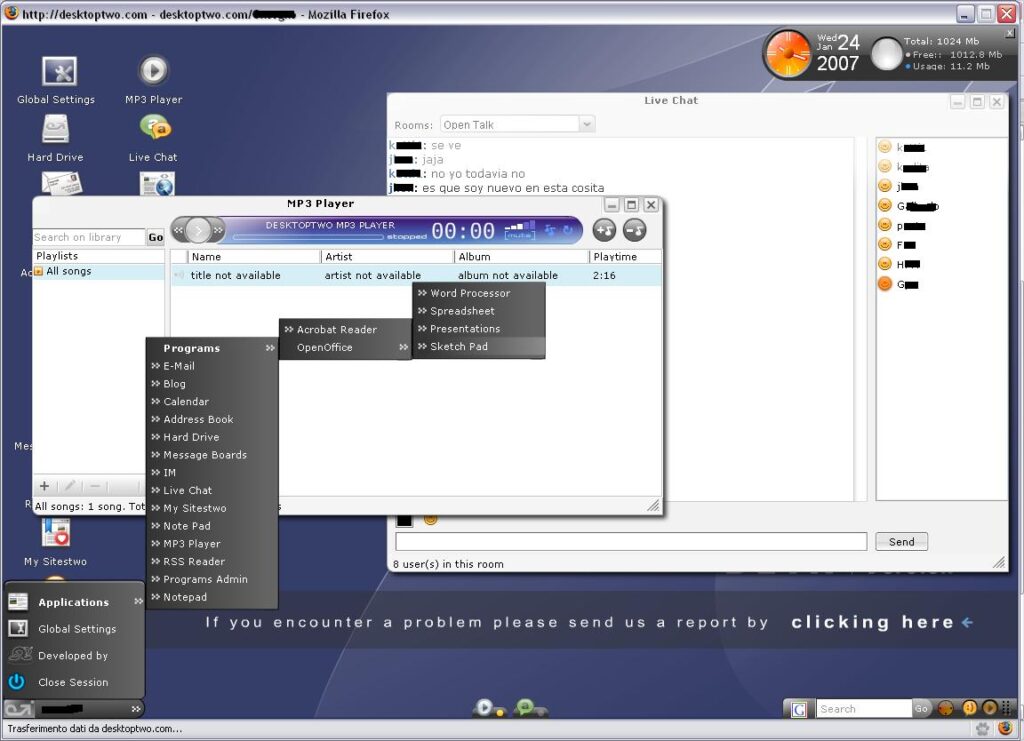The height and width of the screenshot is (741, 1024).
Task: Expand Applications in the start menu
Action: click(x=74, y=602)
